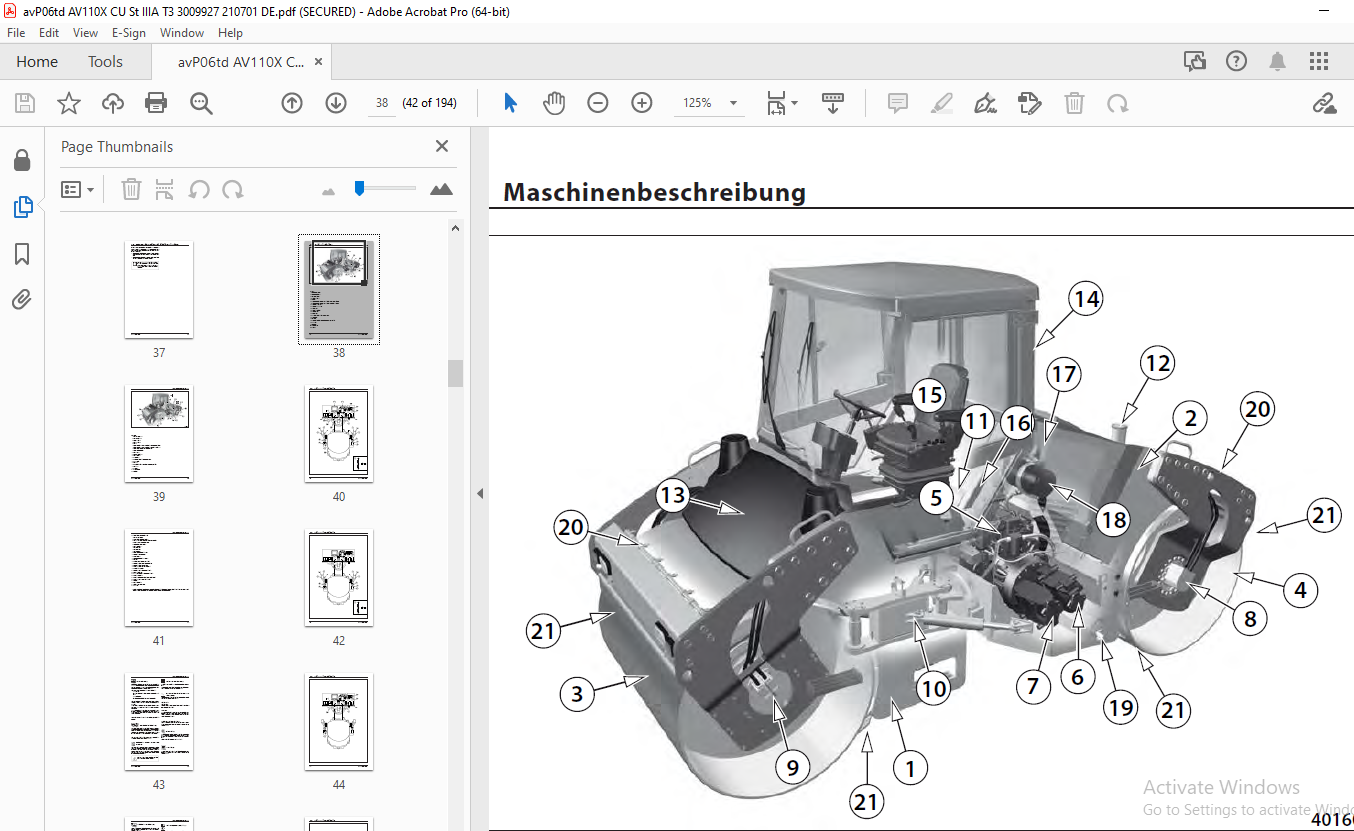
Task: Select the avP06td AV110X document tab
Action: (x=241, y=62)
